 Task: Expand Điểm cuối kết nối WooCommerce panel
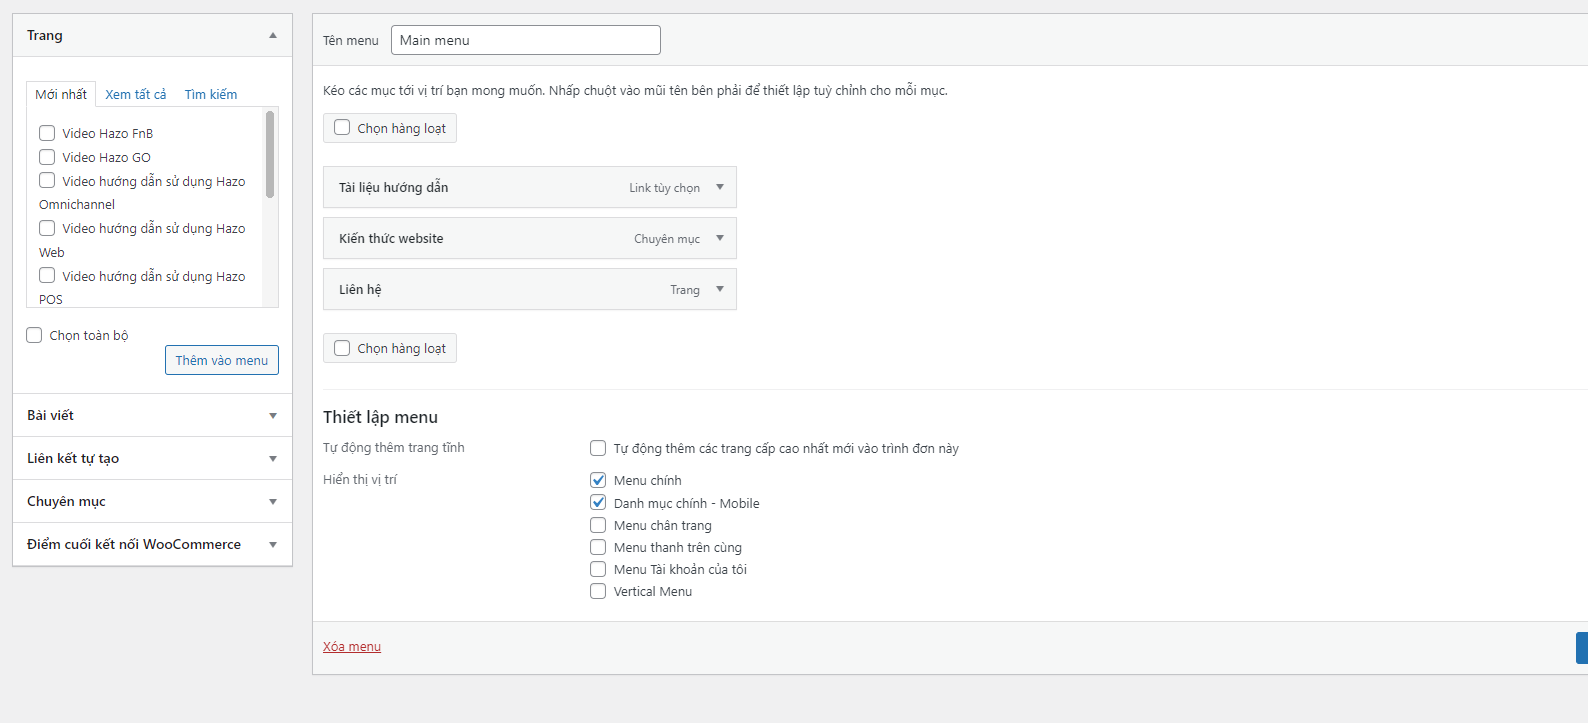(x=273, y=545)
